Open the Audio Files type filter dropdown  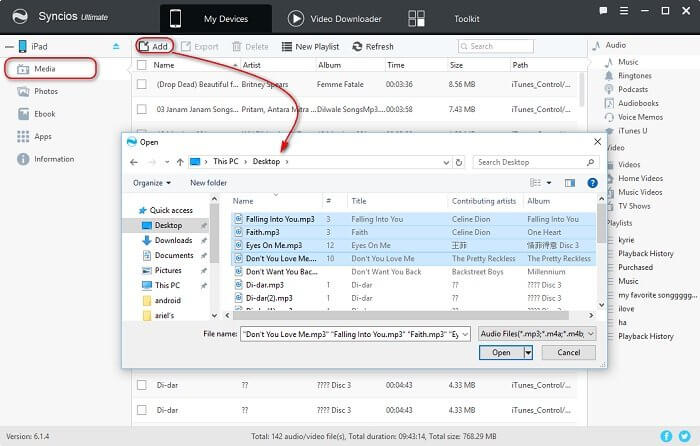pos(537,333)
